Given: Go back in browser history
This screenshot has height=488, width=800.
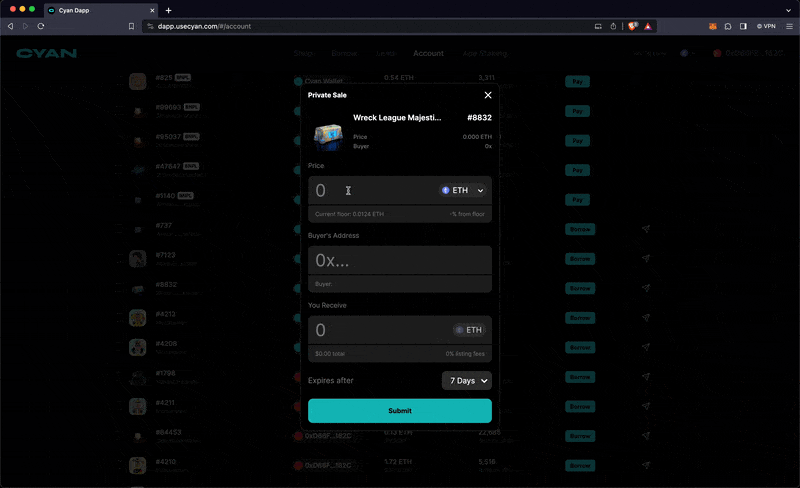Looking at the screenshot, I should pos(10,26).
